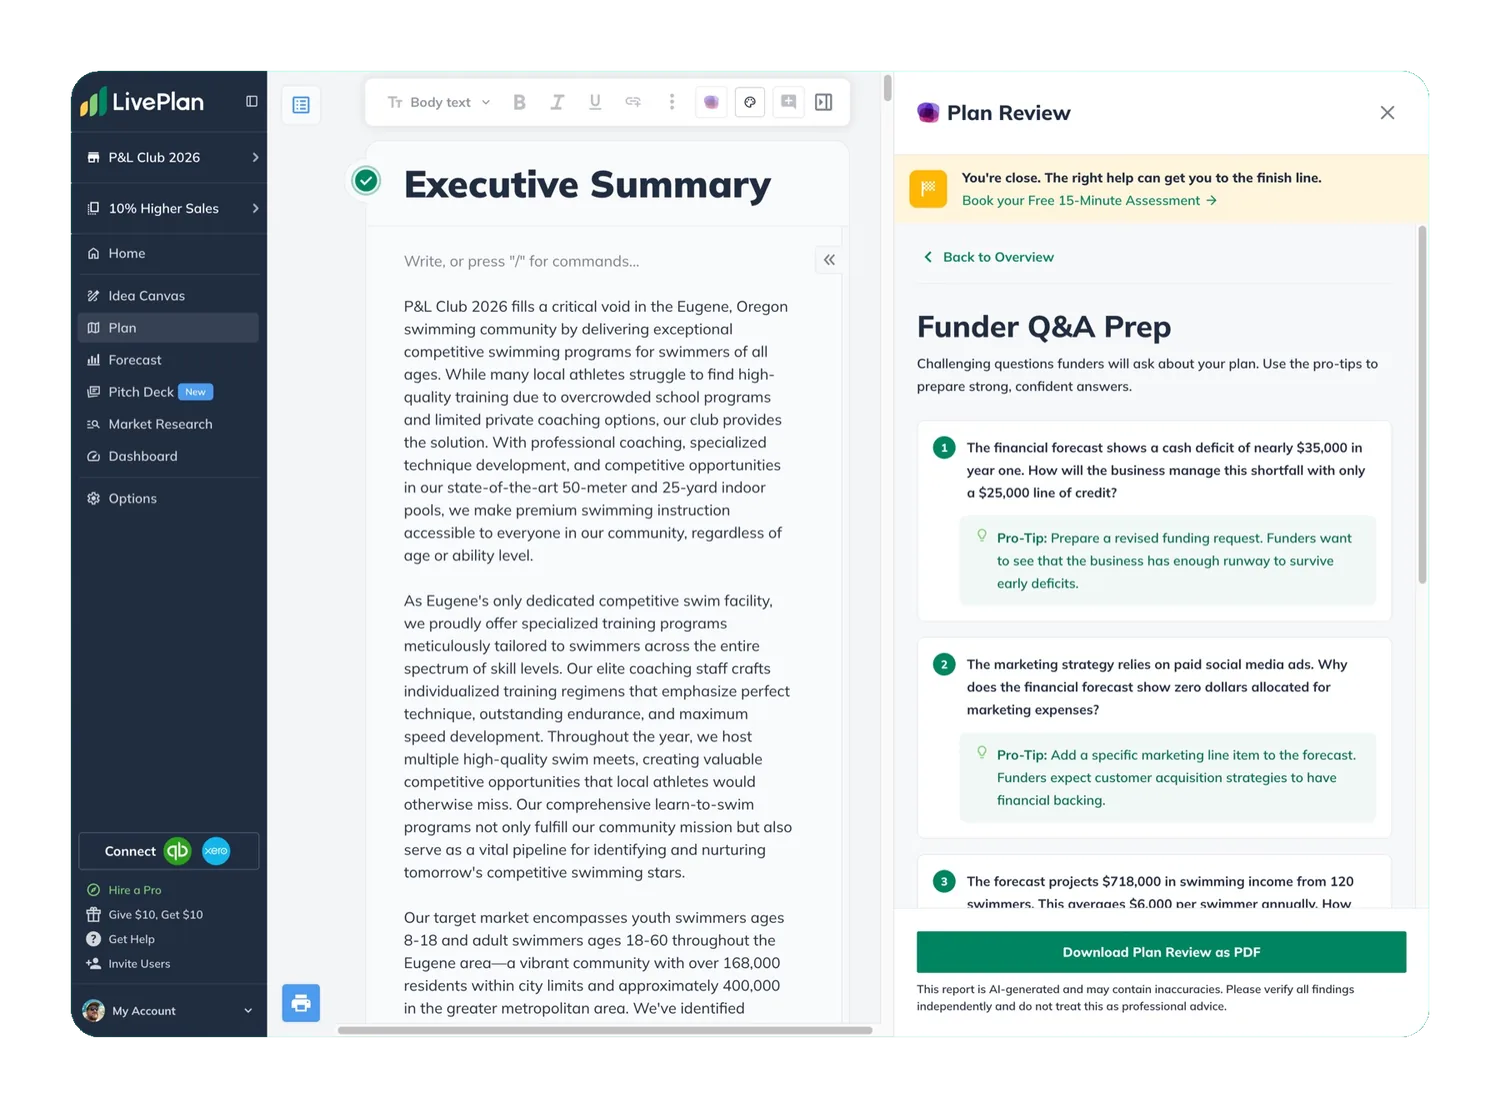
Task: Book your Free 15-Minute Assessment link
Action: [1089, 201]
